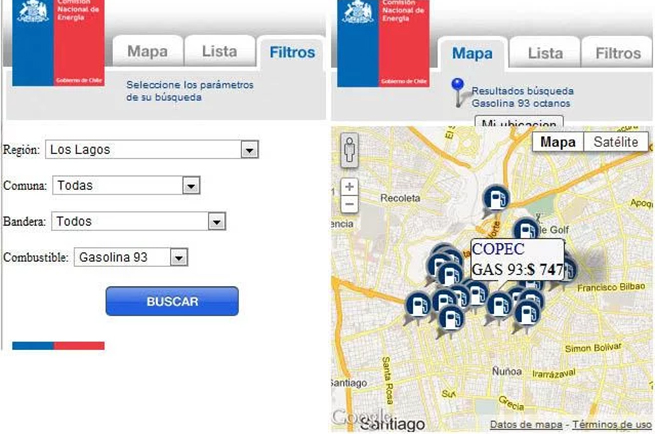Click the gas station marker left of Golf label
Viewport: 655px width, 434px height.
click(x=526, y=230)
